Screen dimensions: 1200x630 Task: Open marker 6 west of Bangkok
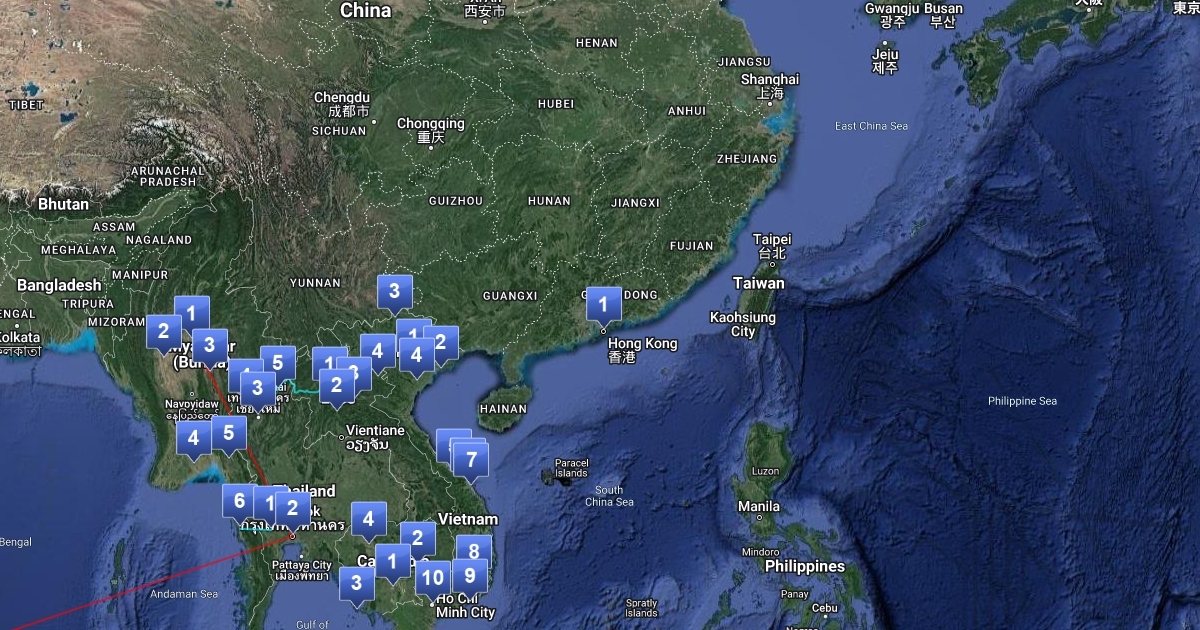pos(239,500)
